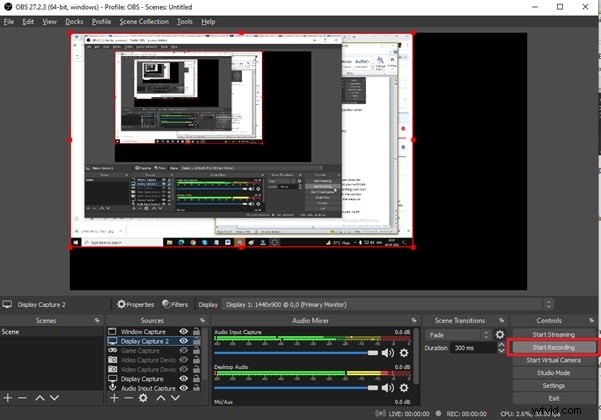Toggle visibility of Display Capture 2
This screenshot has height=420, width=601.
183,341
